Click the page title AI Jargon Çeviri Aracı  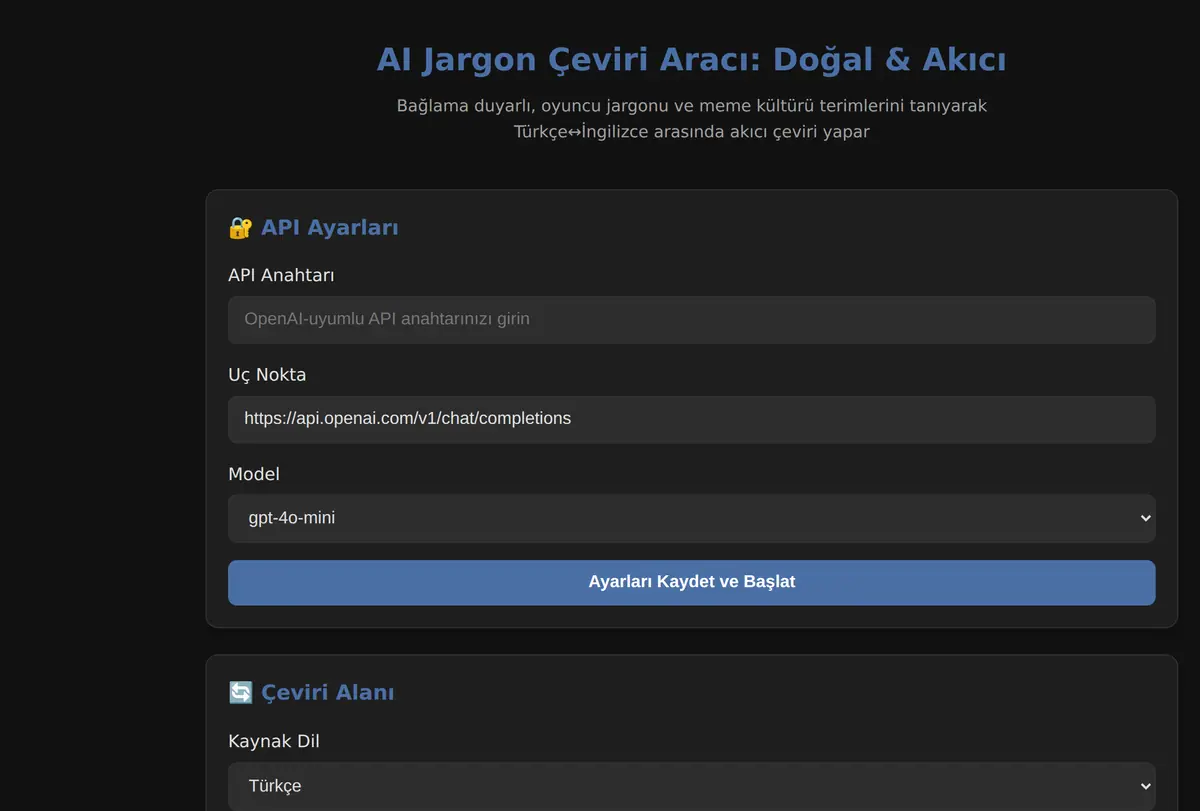coord(691,60)
